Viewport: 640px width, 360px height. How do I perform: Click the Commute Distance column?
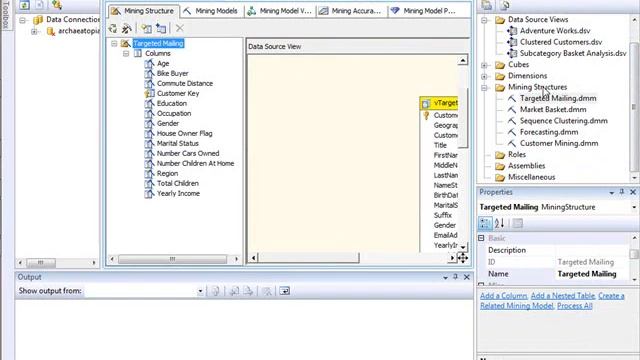(185, 83)
